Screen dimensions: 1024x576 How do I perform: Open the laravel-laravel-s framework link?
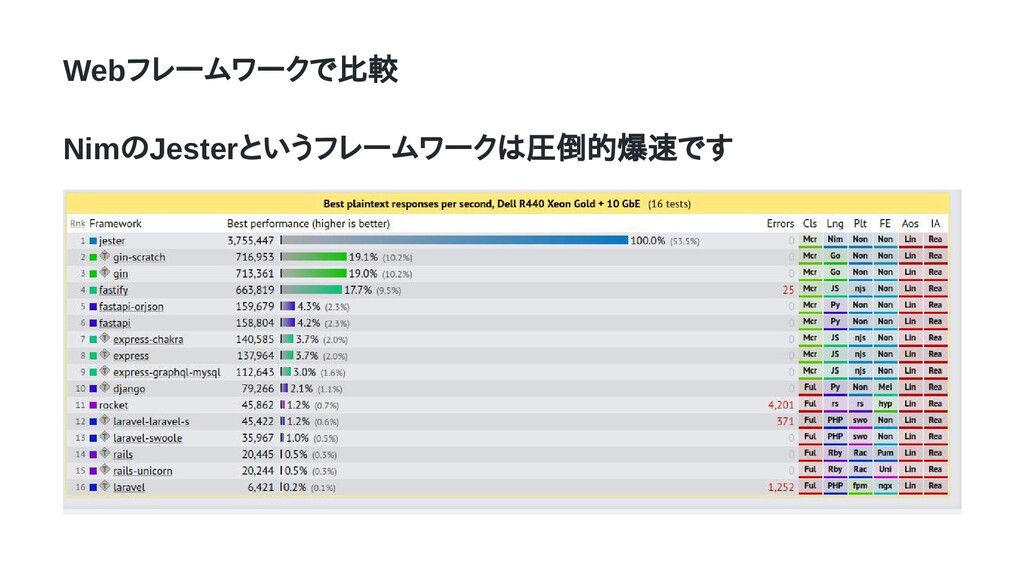(151, 421)
